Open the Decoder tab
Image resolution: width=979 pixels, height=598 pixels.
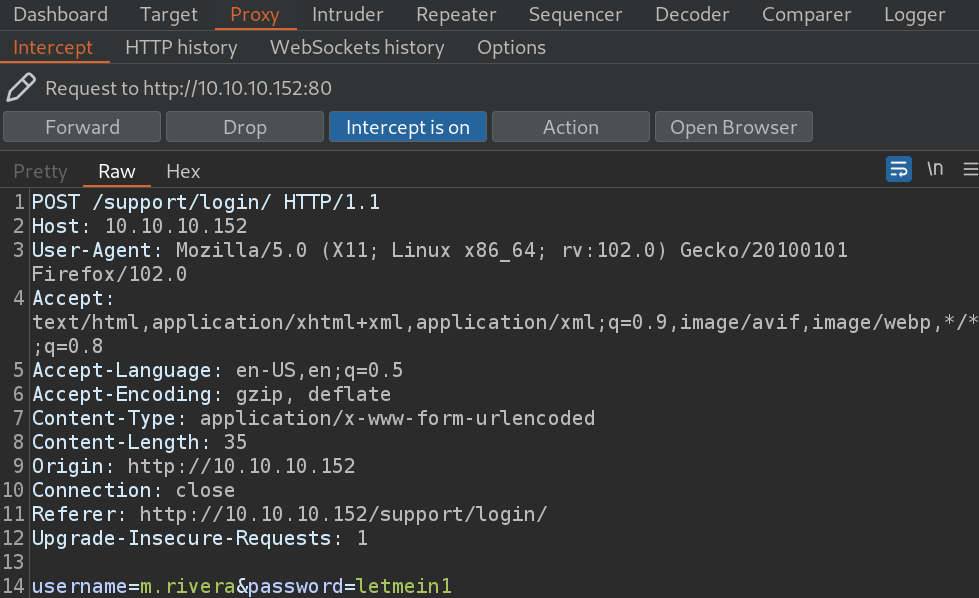[692, 14]
